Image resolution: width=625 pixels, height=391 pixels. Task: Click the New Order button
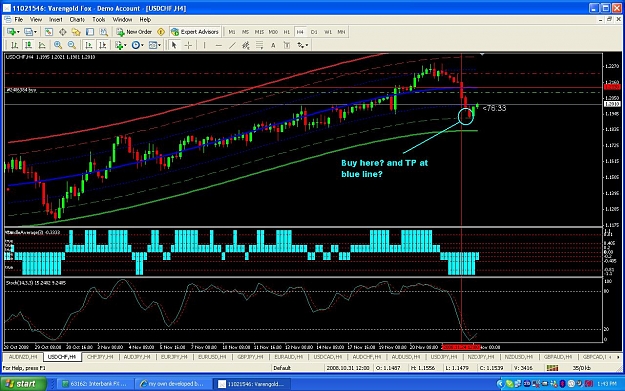(134, 32)
